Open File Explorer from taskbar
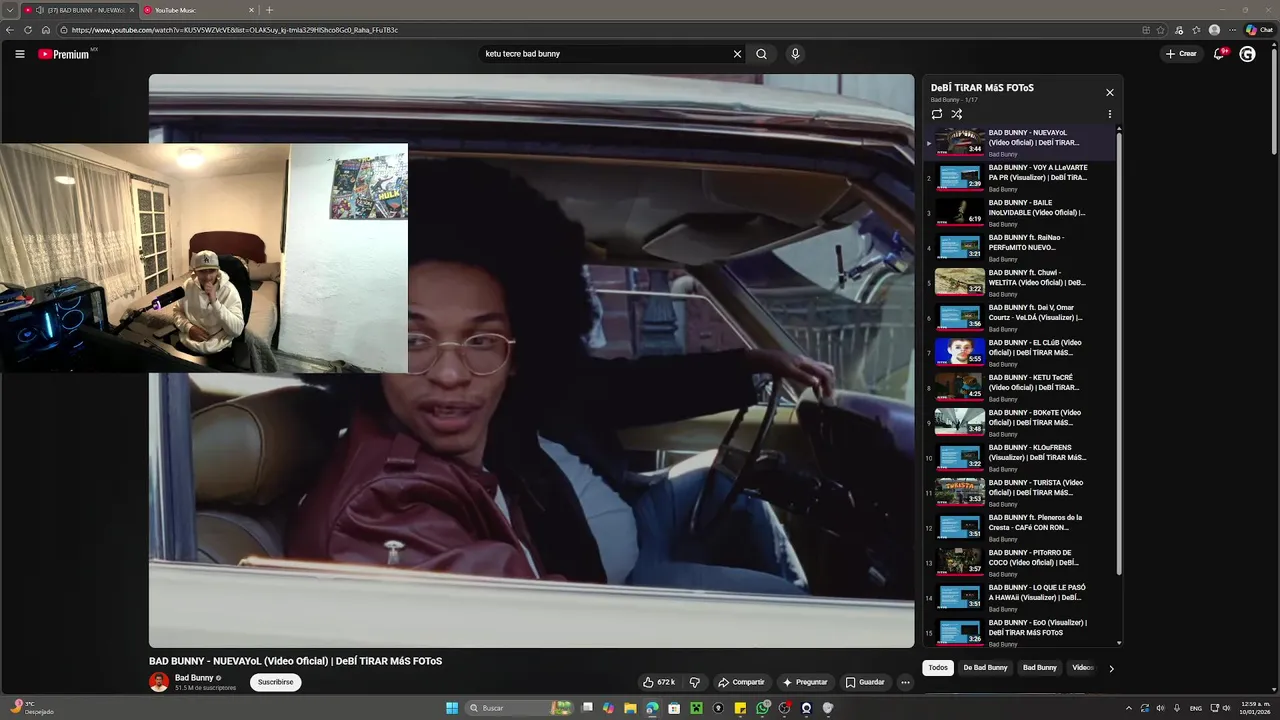1280x720 pixels. (630, 708)
